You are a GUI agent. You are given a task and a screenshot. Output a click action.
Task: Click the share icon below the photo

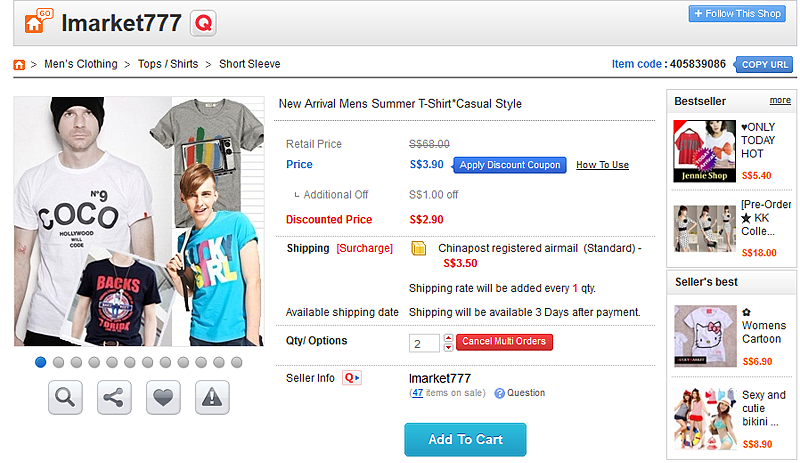113,397
